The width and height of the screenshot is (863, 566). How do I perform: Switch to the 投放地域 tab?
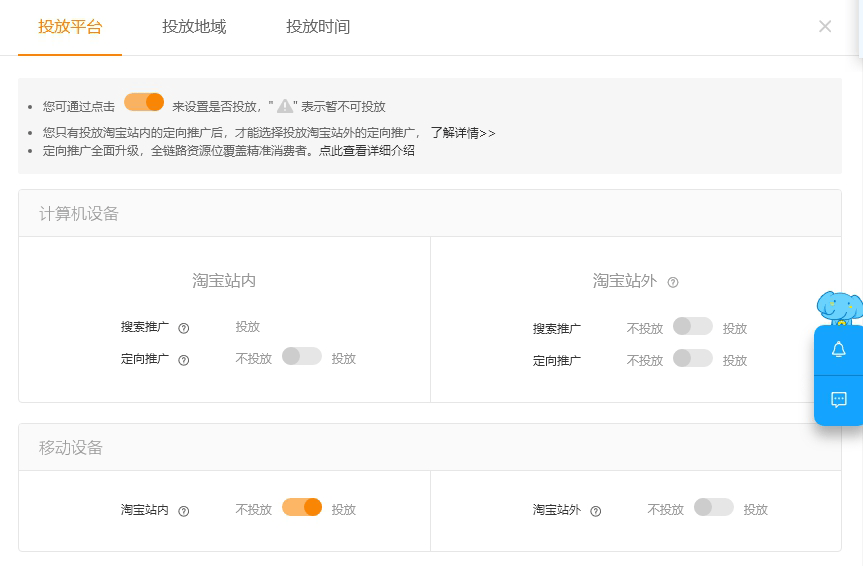[x=194, y=27]
